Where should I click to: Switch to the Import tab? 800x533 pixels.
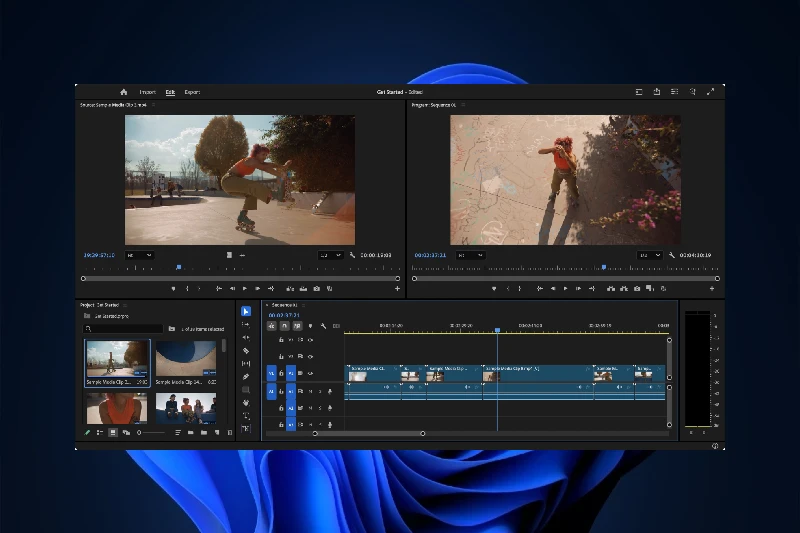point(147,92)
